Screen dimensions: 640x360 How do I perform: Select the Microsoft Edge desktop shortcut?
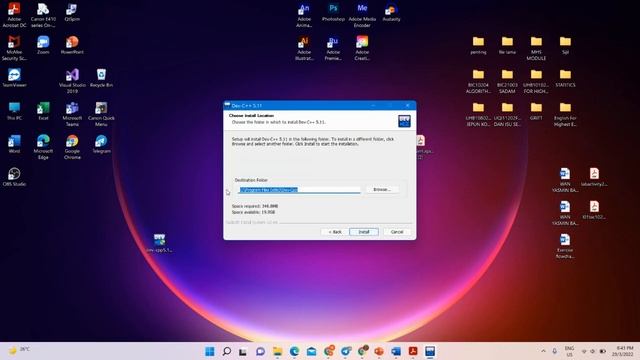(43, 147)
